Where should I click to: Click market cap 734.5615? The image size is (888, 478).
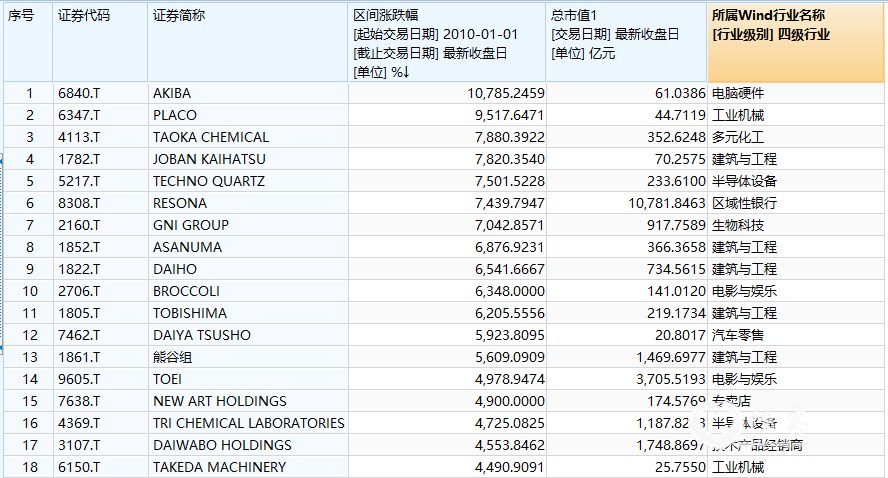[676, 270]
